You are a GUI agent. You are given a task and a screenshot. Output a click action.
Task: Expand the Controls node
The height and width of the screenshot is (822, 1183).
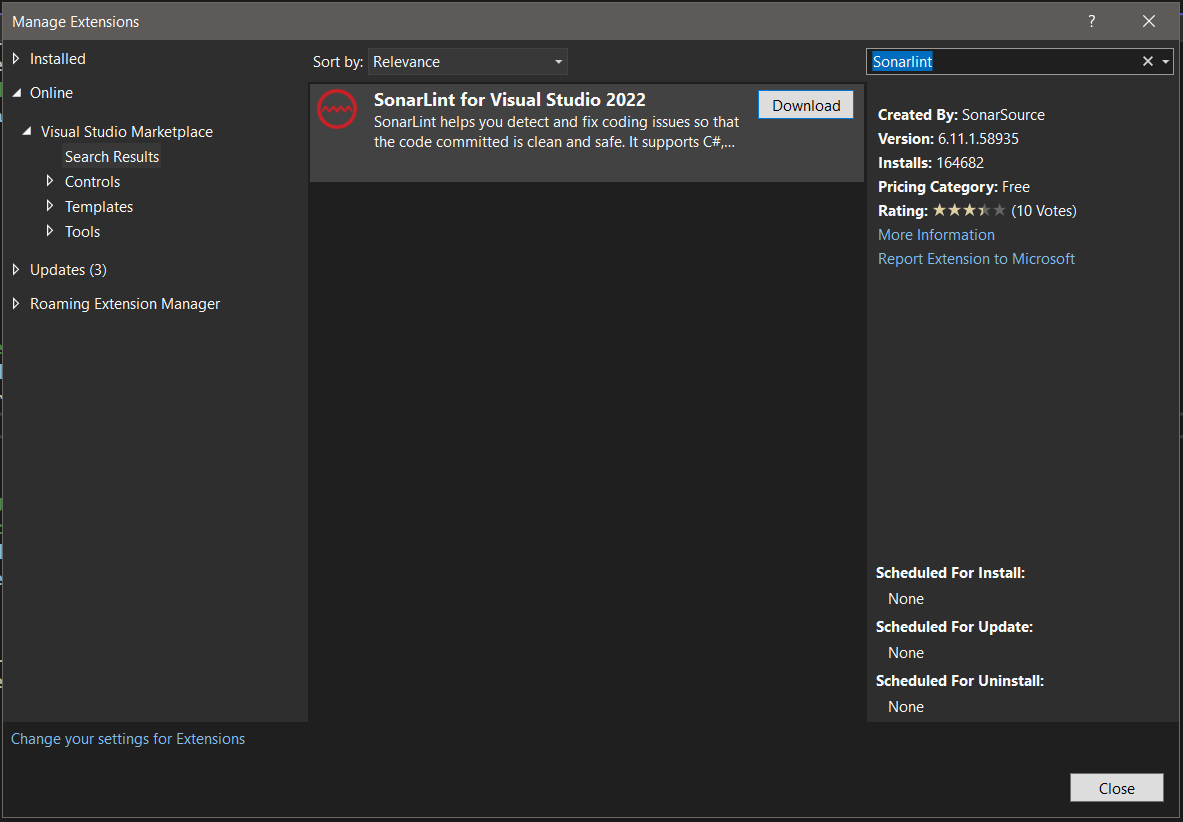coord(50,181)
